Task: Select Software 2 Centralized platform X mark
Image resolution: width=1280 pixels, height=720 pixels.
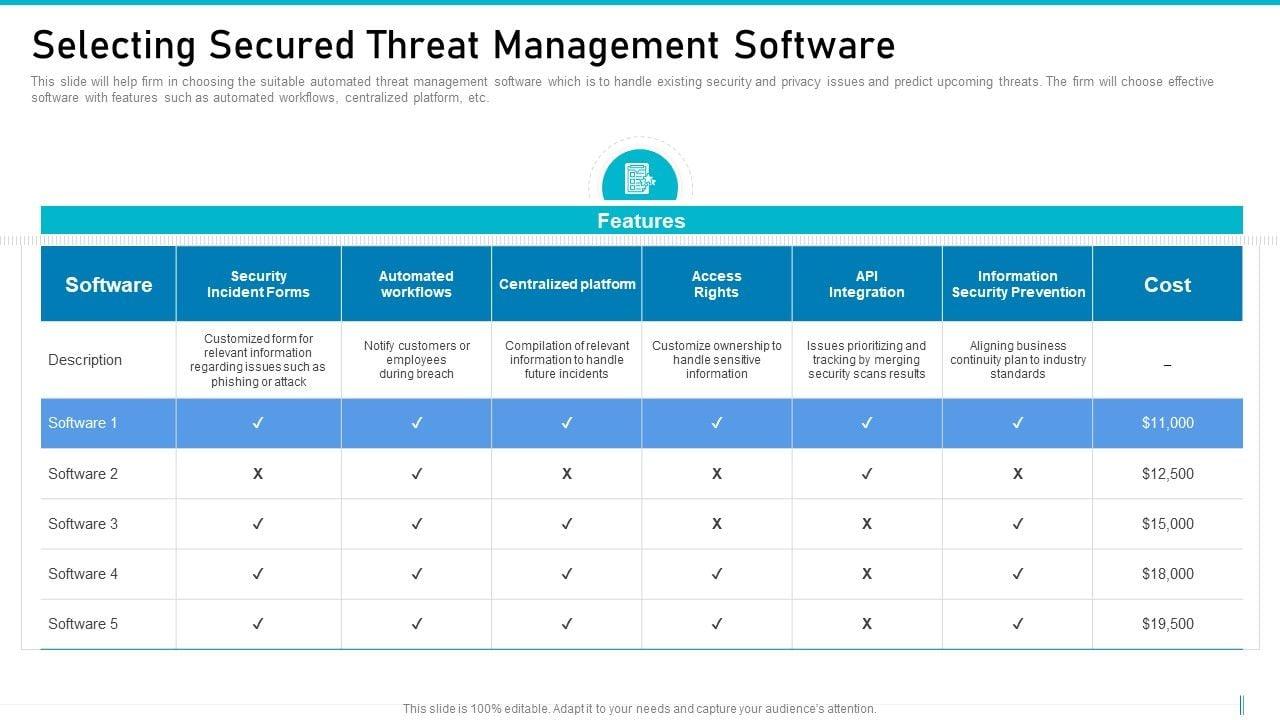Action: (x=567, y=474)
